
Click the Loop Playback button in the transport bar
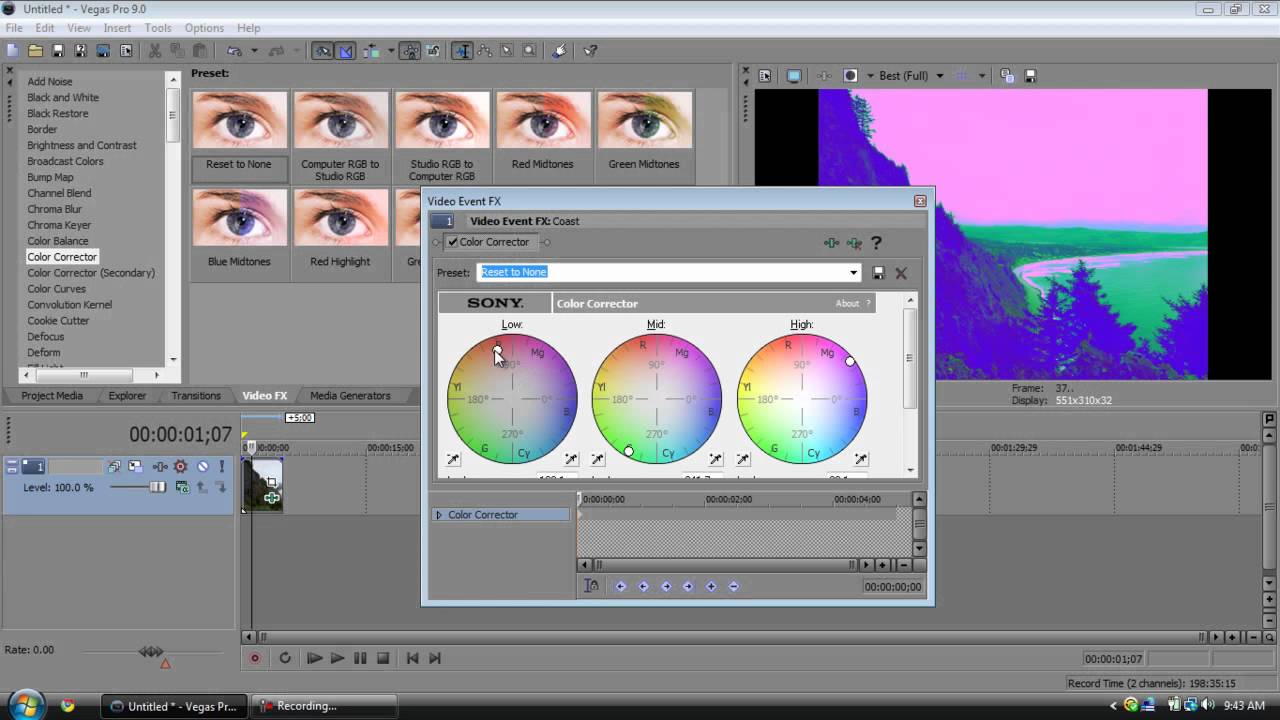pyautogui.click(x=285, y=658)
